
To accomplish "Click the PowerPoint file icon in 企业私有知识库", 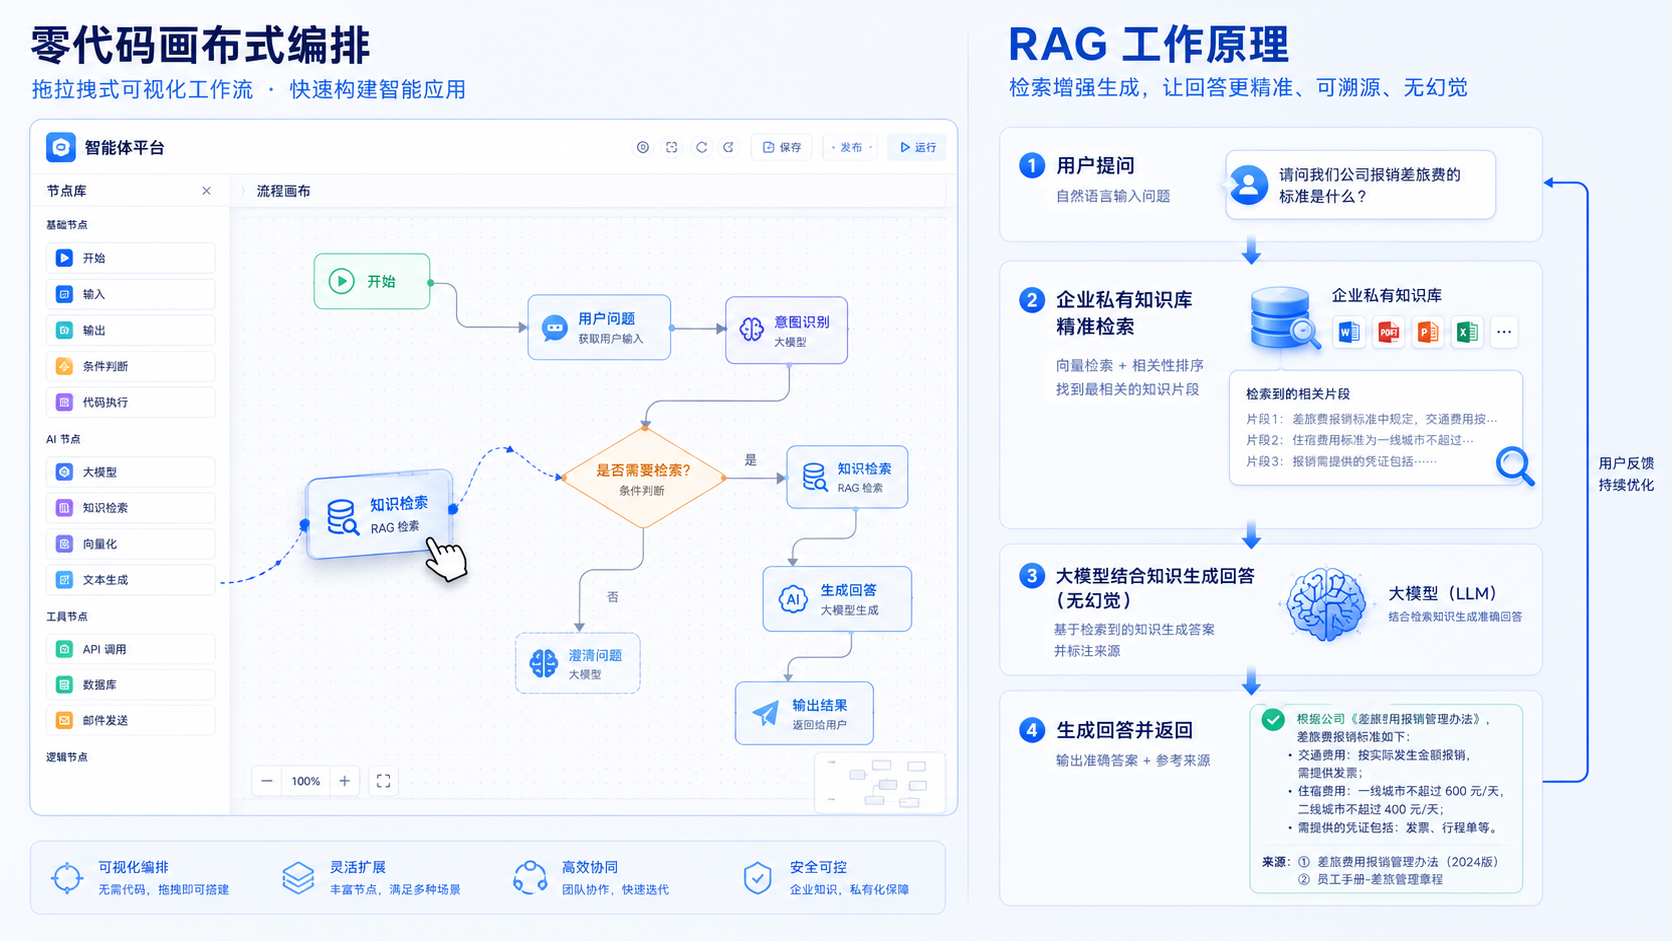I will coord(1427,332).
